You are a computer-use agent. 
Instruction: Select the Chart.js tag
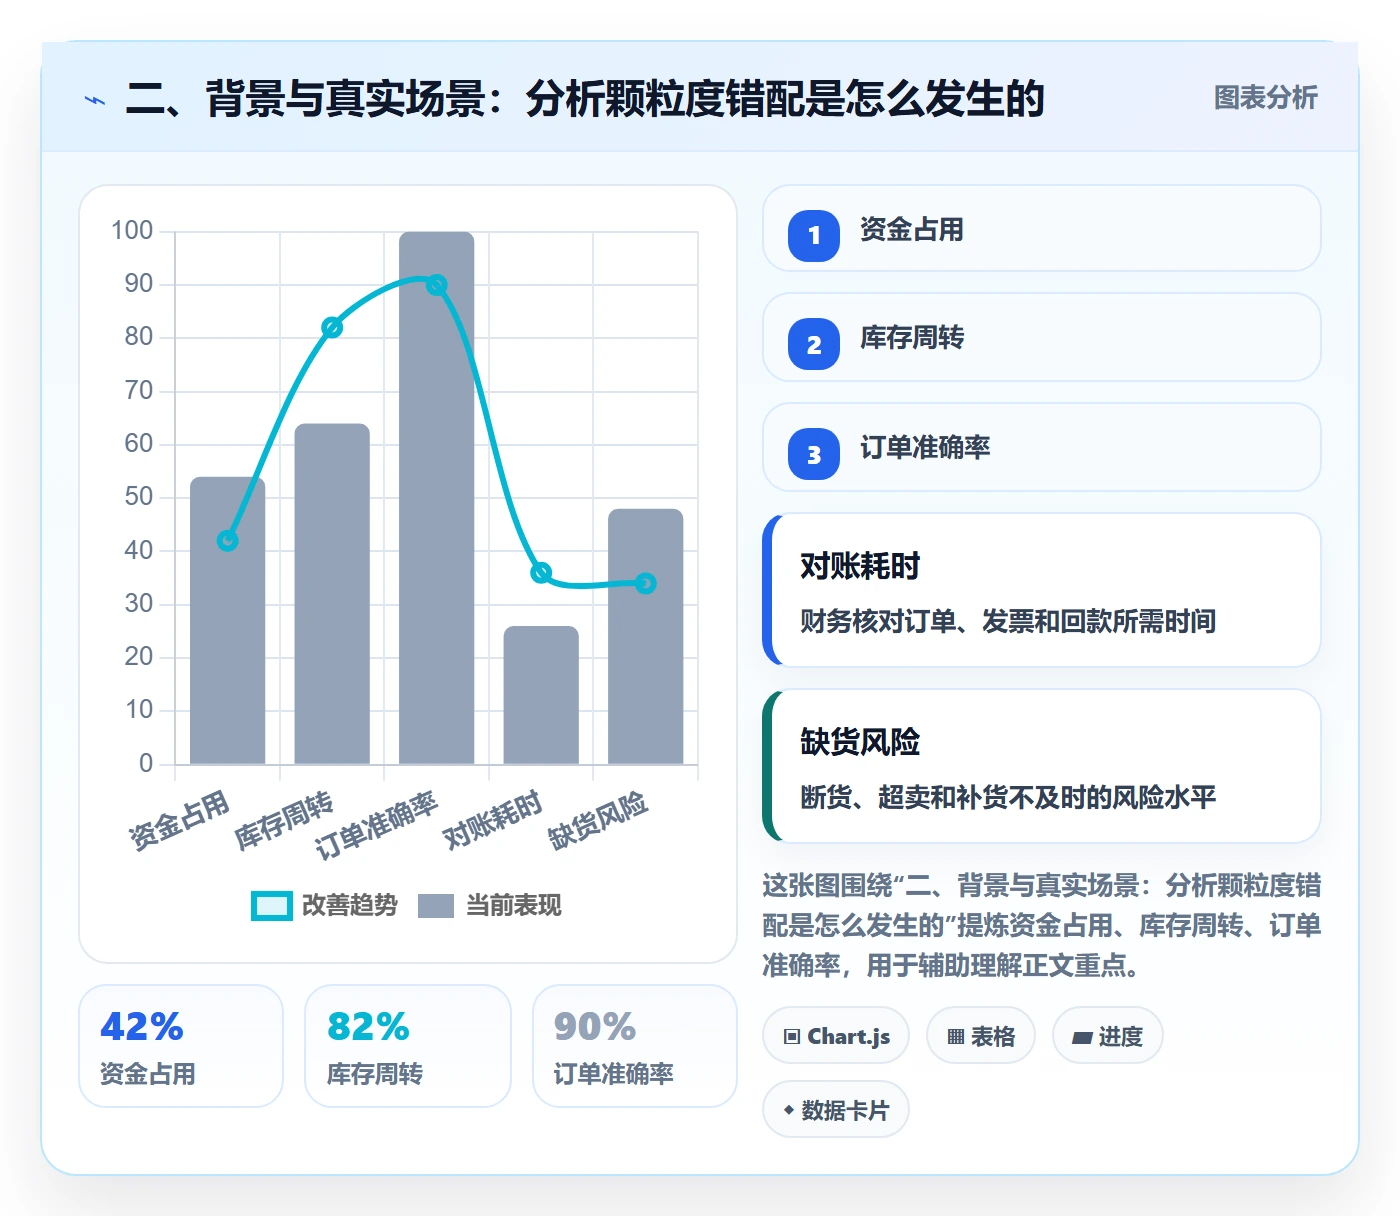tap(836, 1036)
